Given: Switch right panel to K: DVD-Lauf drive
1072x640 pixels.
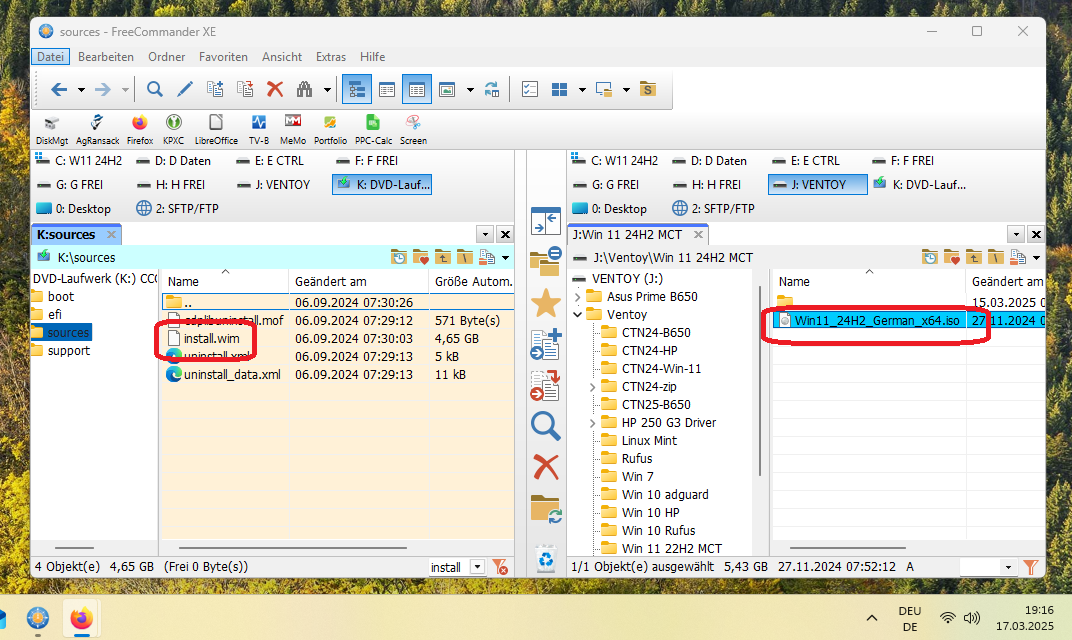Looking at the screenshot, I should [x=921, y=185].
